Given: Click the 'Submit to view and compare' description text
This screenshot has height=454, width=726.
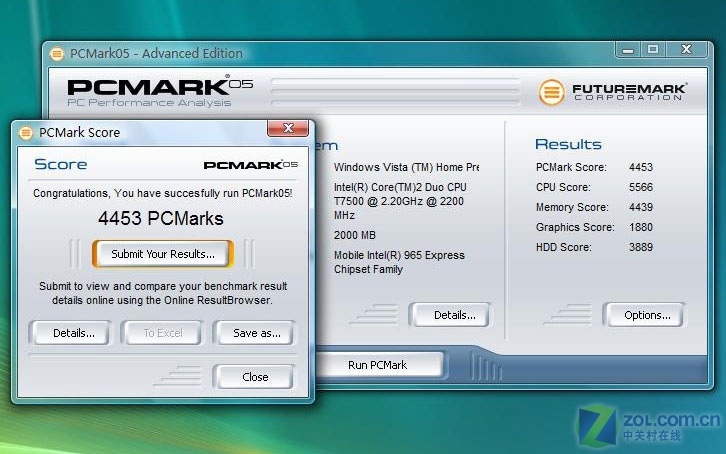Looking at the screenshot, I should pos(163,293).
